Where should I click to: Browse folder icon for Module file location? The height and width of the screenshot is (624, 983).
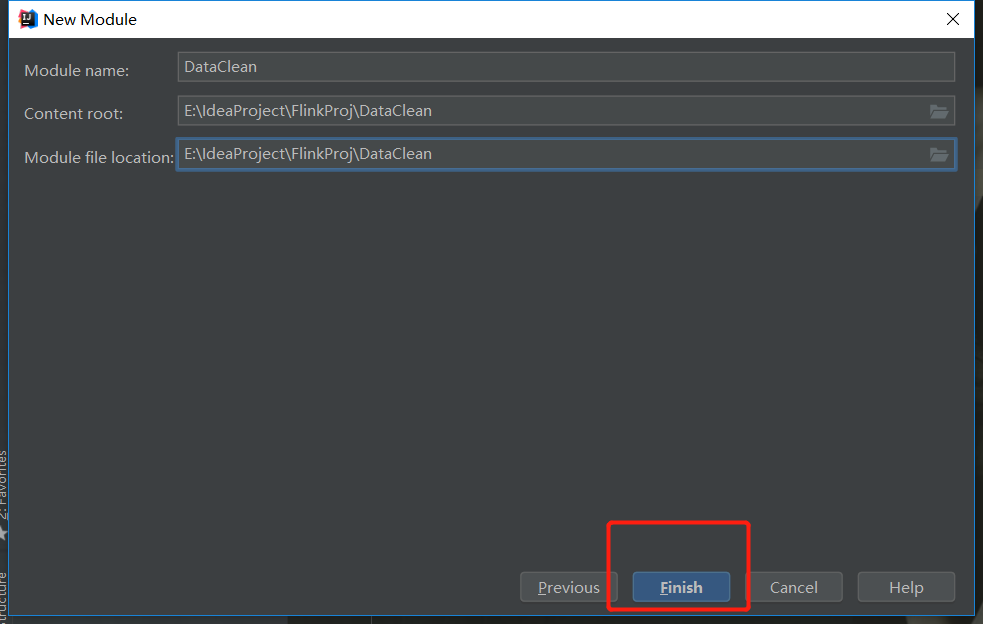[938, 154]
